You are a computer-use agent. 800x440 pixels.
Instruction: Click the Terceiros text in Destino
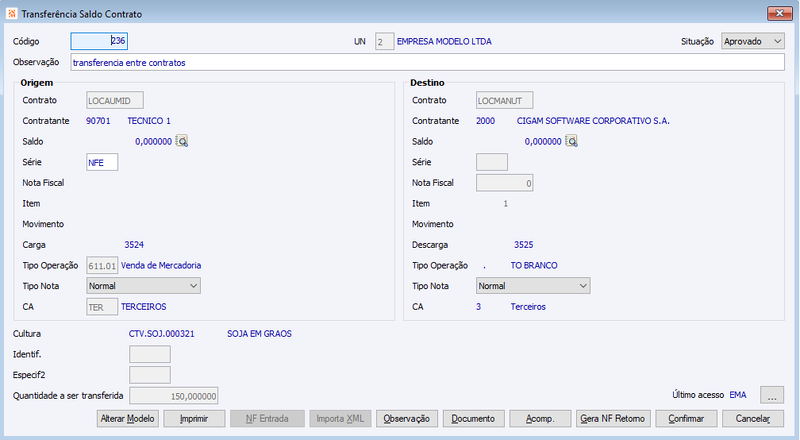click(x=528, y=307)
